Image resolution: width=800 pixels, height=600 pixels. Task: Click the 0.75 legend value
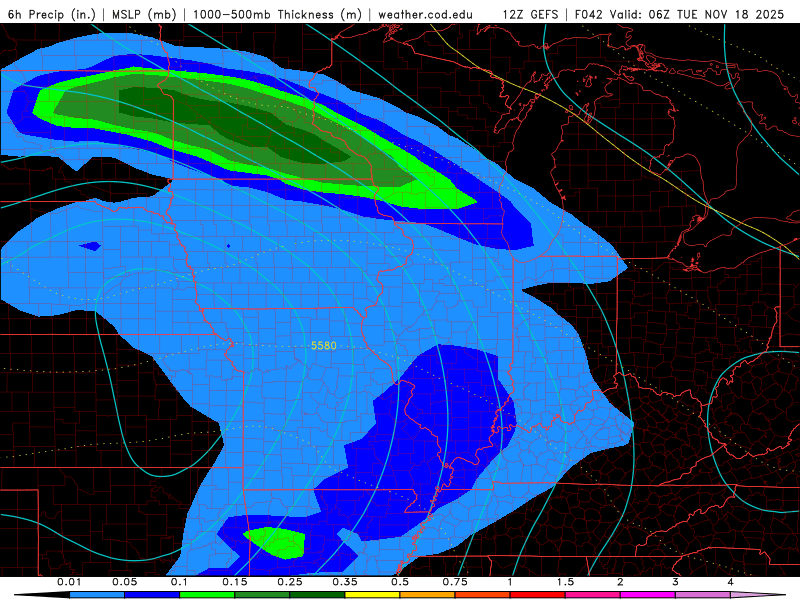click(x=455, y=582)
